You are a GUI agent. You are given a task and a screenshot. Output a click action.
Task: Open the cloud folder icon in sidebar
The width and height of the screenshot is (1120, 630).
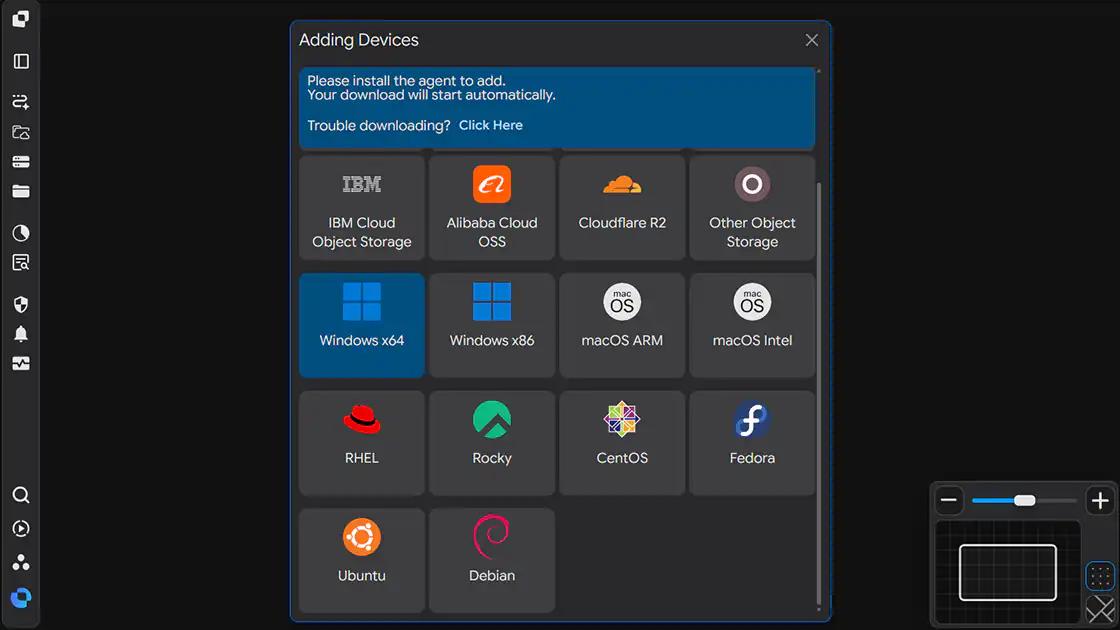(x=21, y=132)
